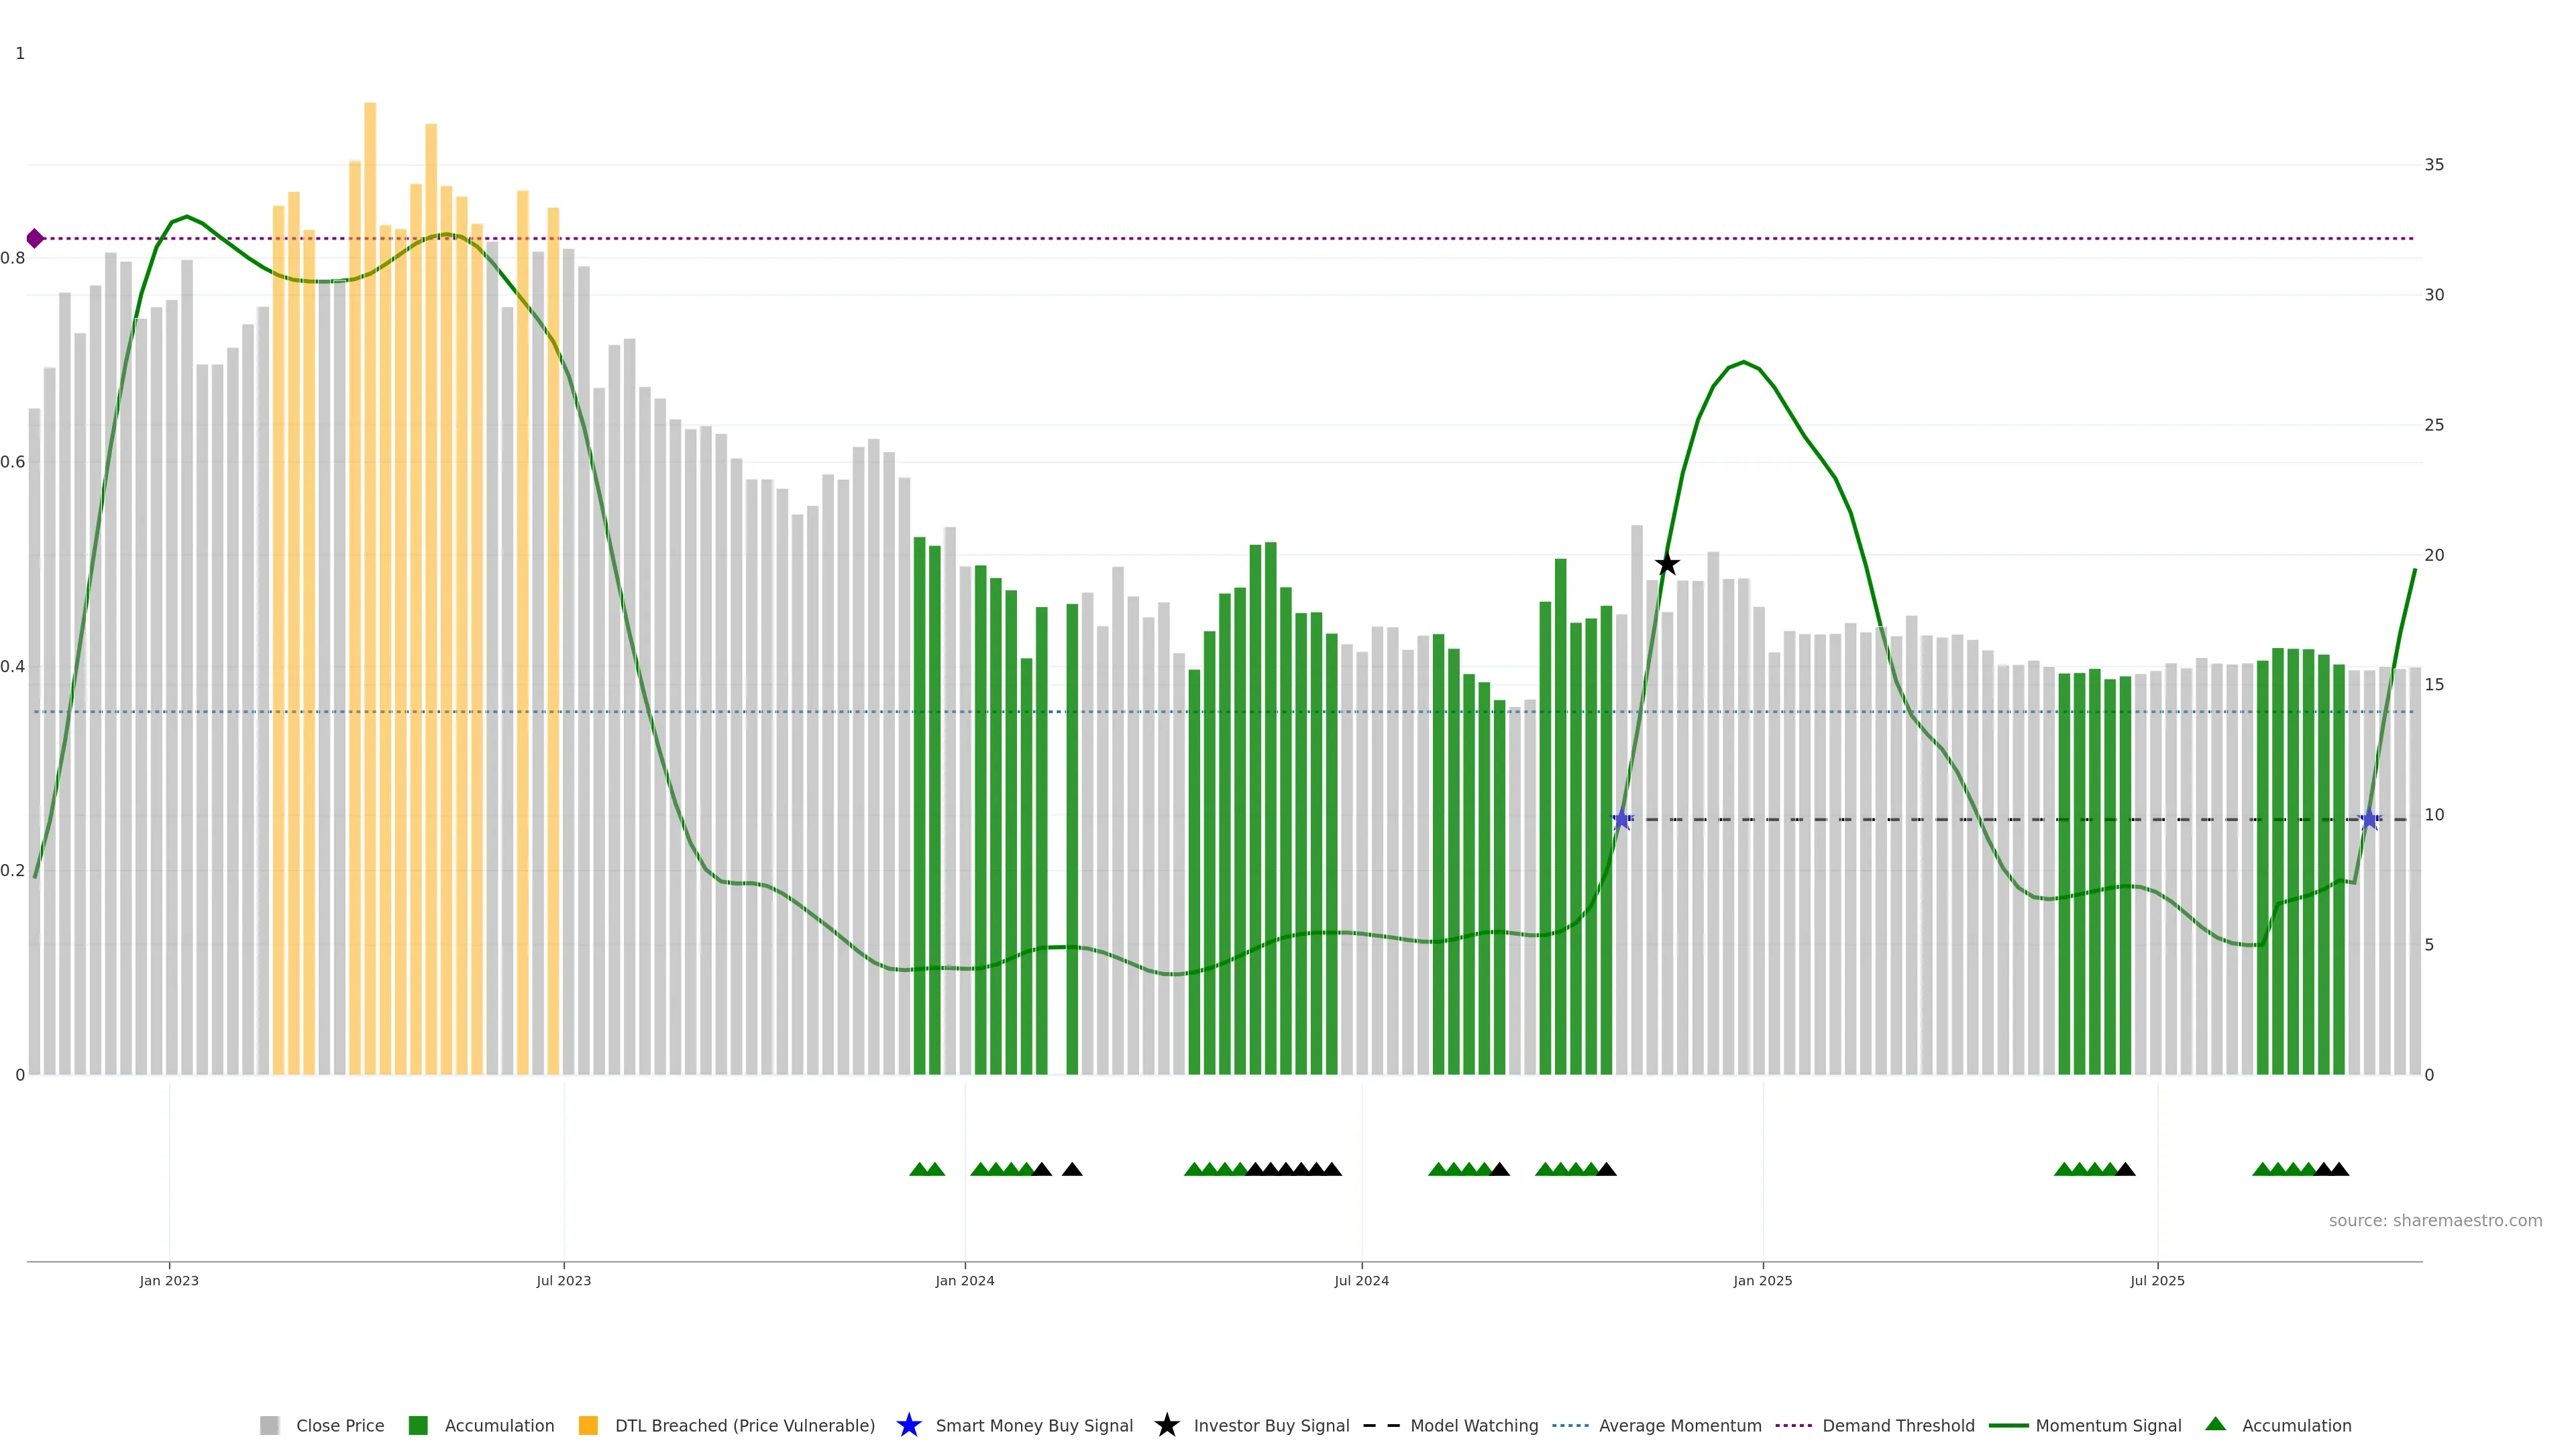This screenshot has width=2576, height=1449.
Task: Click the last blue star near chart's right edge
Action: [2369, 820]
